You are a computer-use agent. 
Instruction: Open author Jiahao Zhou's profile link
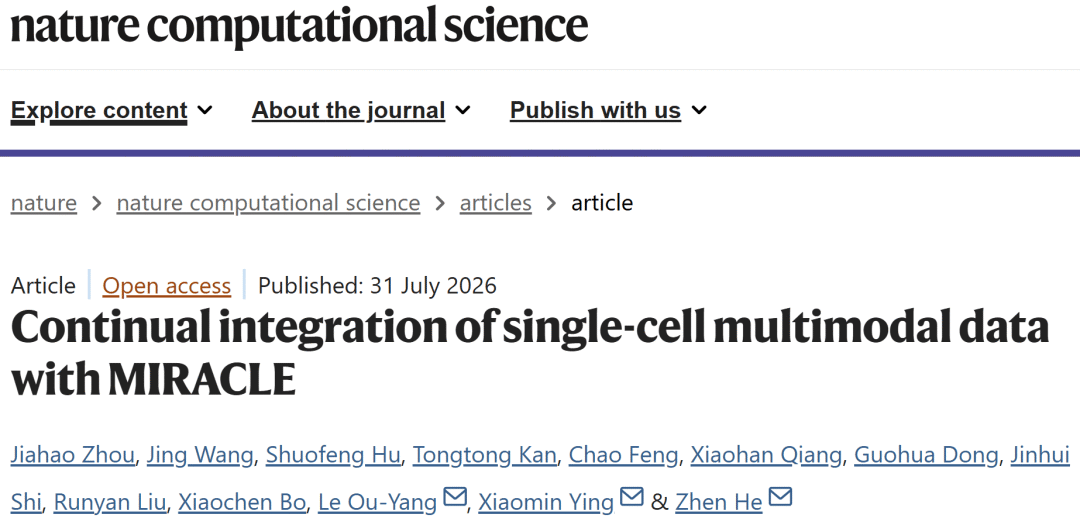72,455
